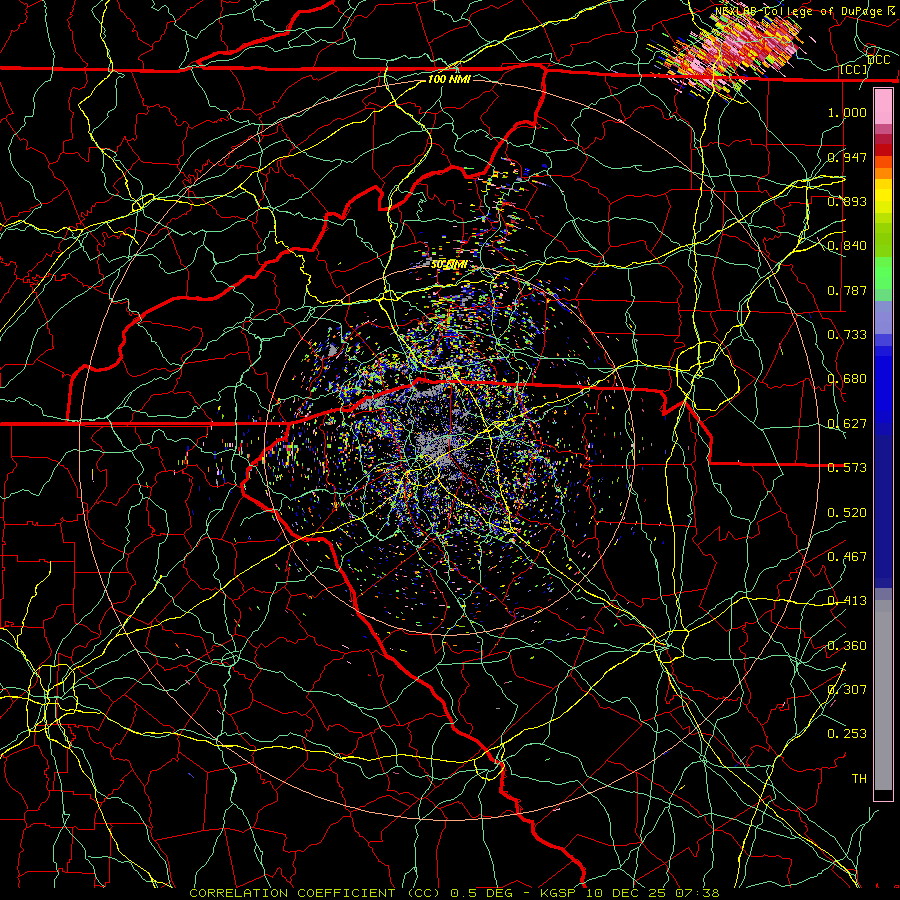This screenshot has height=900, width=900.
Task: Select the 0.520 legend value
Action: (847, 513)
